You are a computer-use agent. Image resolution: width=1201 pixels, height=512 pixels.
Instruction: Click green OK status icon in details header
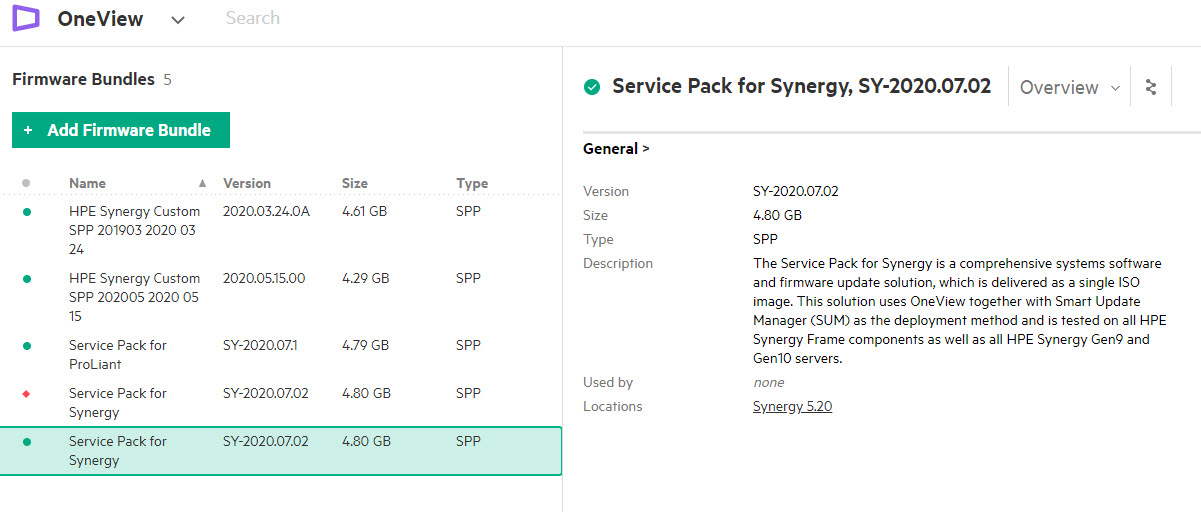592,87
